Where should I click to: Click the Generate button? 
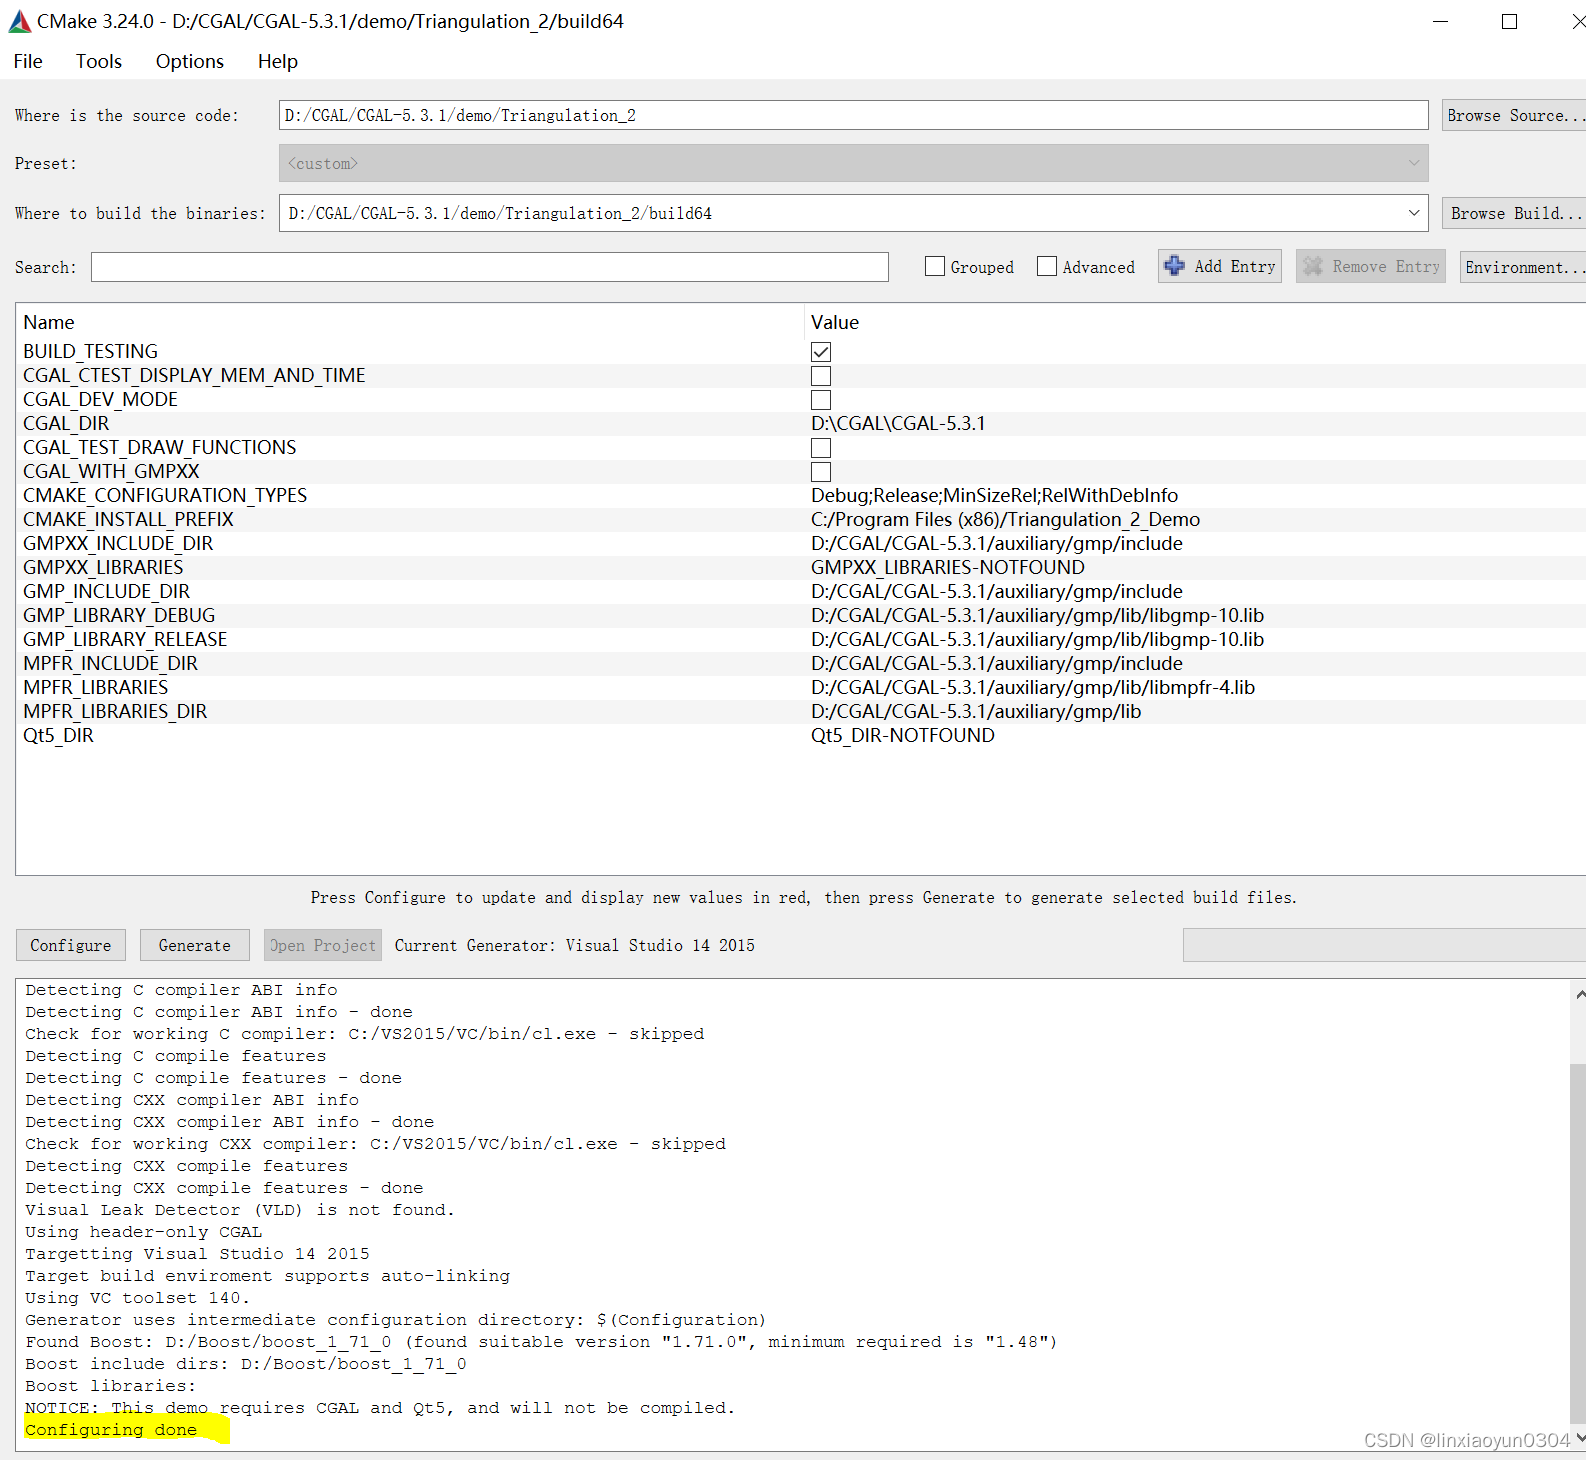195,945
